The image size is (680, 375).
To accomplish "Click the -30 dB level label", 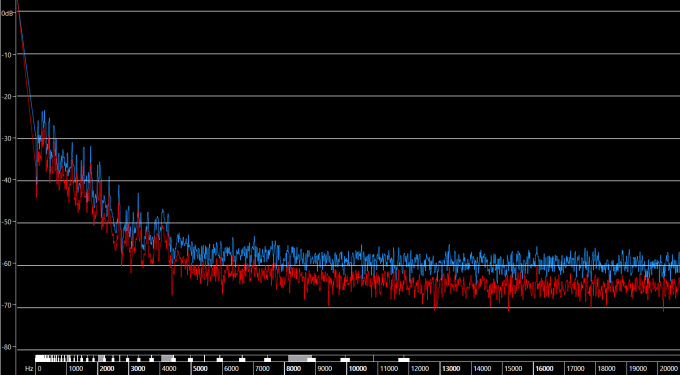I will 7,139.
